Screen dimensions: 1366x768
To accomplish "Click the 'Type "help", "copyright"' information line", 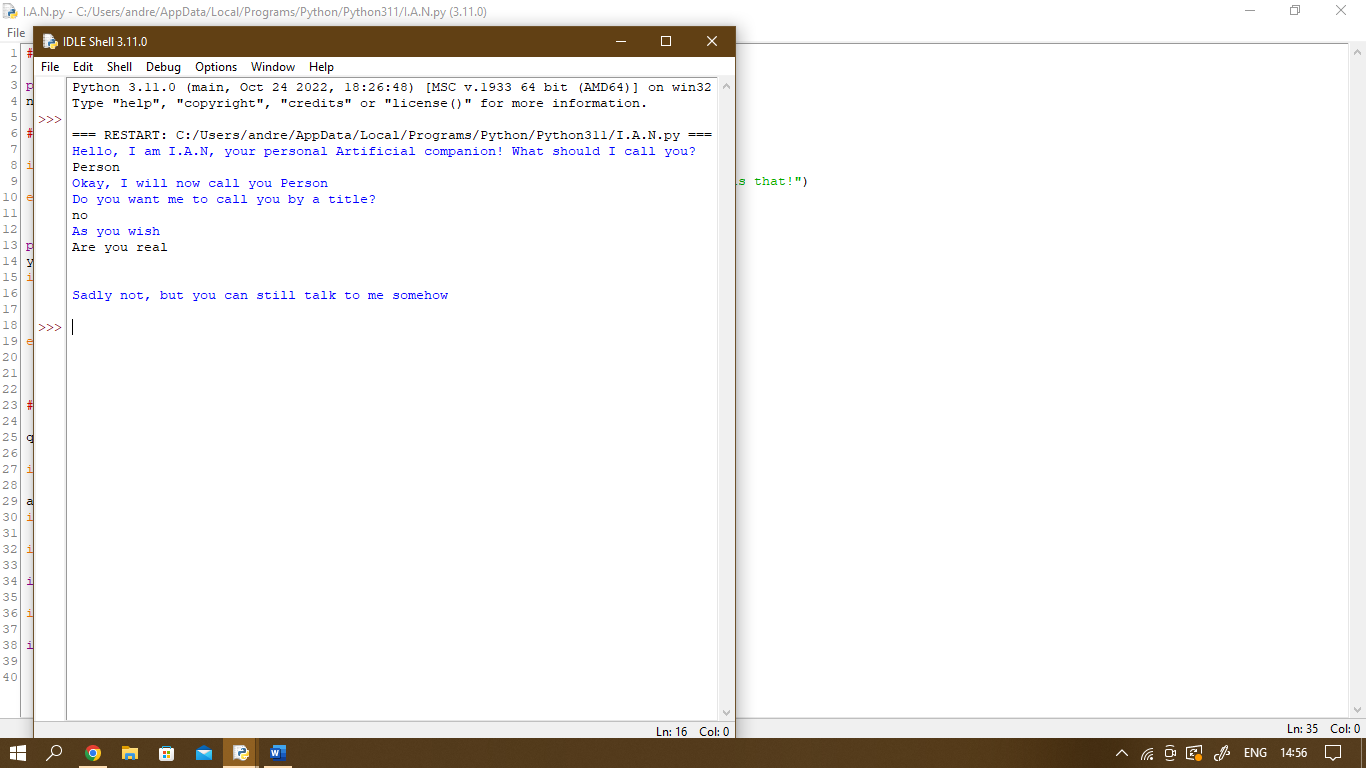I will coord(360,103).
